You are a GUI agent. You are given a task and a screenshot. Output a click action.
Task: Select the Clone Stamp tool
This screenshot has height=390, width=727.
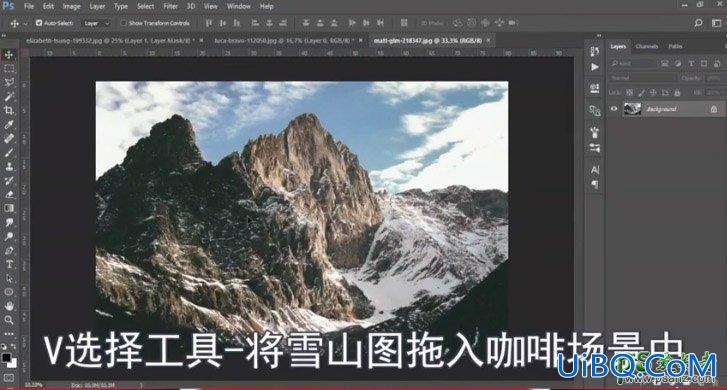(9, 166)
